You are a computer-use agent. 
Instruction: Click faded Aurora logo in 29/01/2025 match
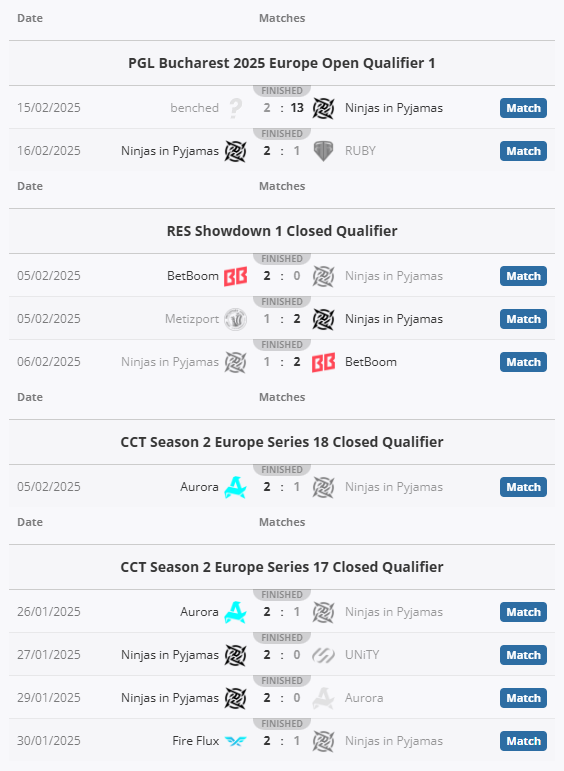click(324, 698)
